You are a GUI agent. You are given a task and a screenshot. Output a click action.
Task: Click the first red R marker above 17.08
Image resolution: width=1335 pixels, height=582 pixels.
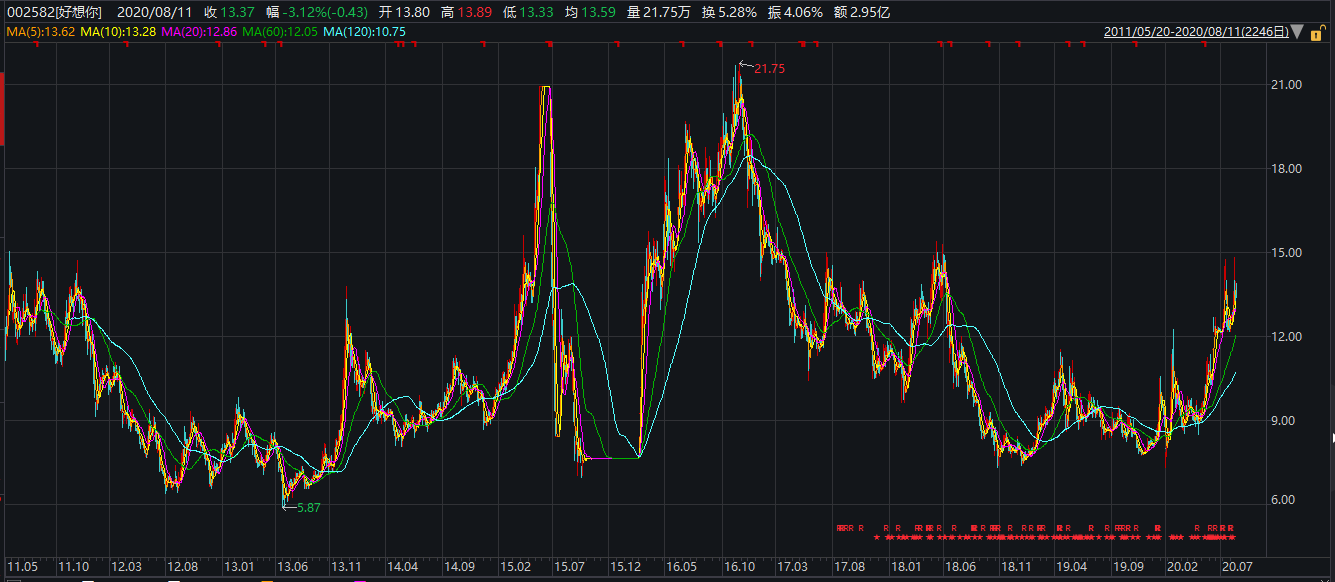coord(840,528)
